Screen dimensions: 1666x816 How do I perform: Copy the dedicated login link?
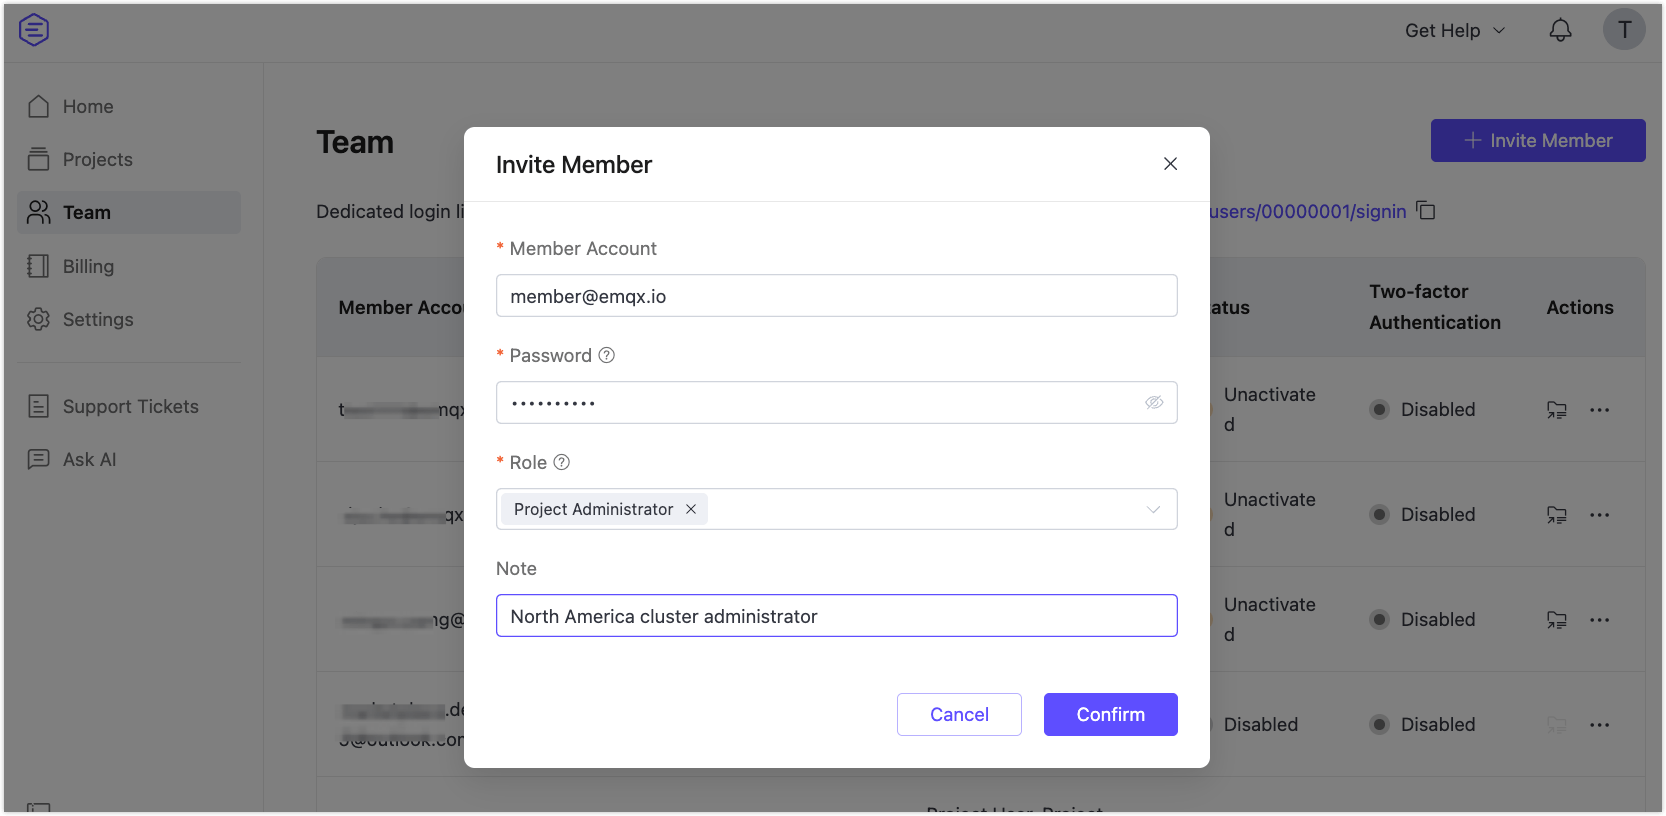[x=1426, y=211]
